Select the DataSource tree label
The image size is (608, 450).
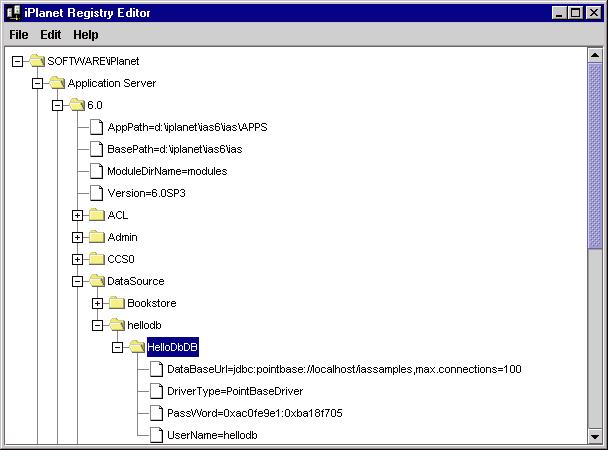point(136,281)
